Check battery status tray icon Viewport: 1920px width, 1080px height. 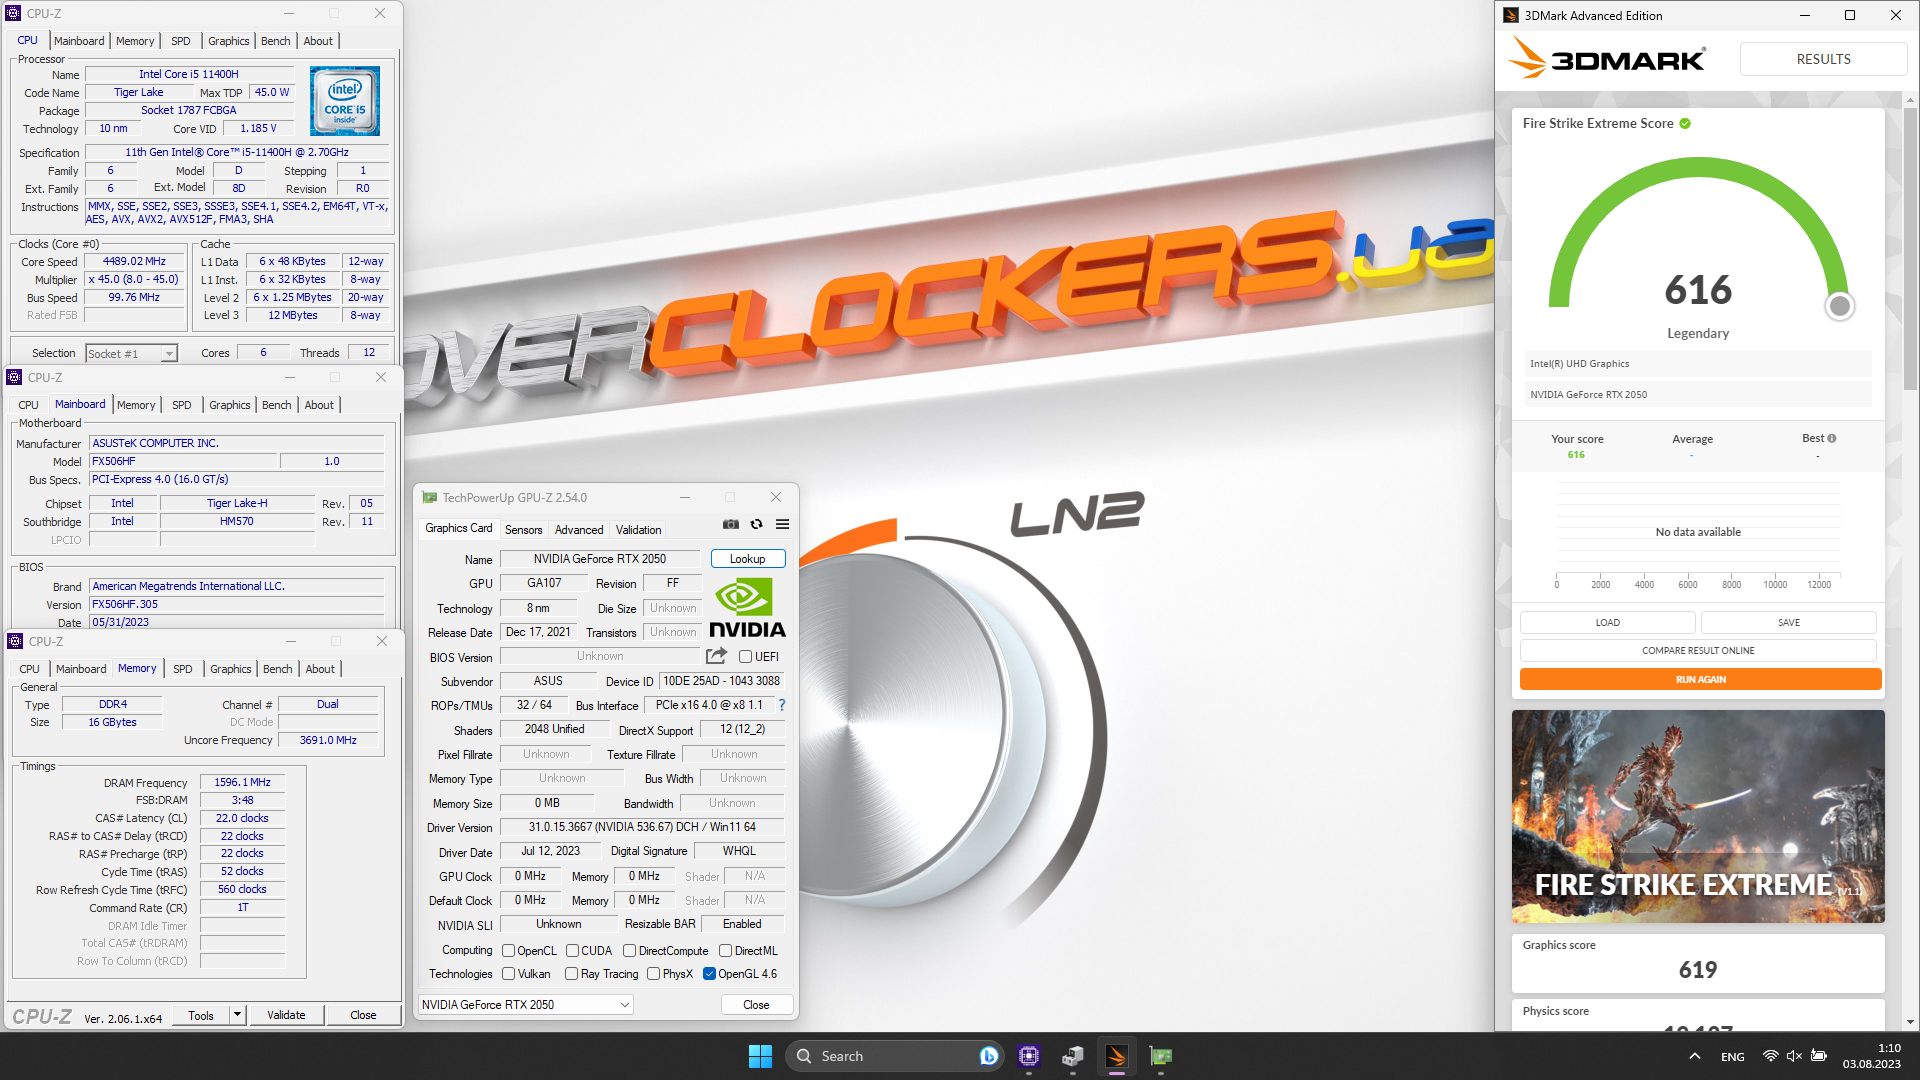[x=1819, y=1056]
